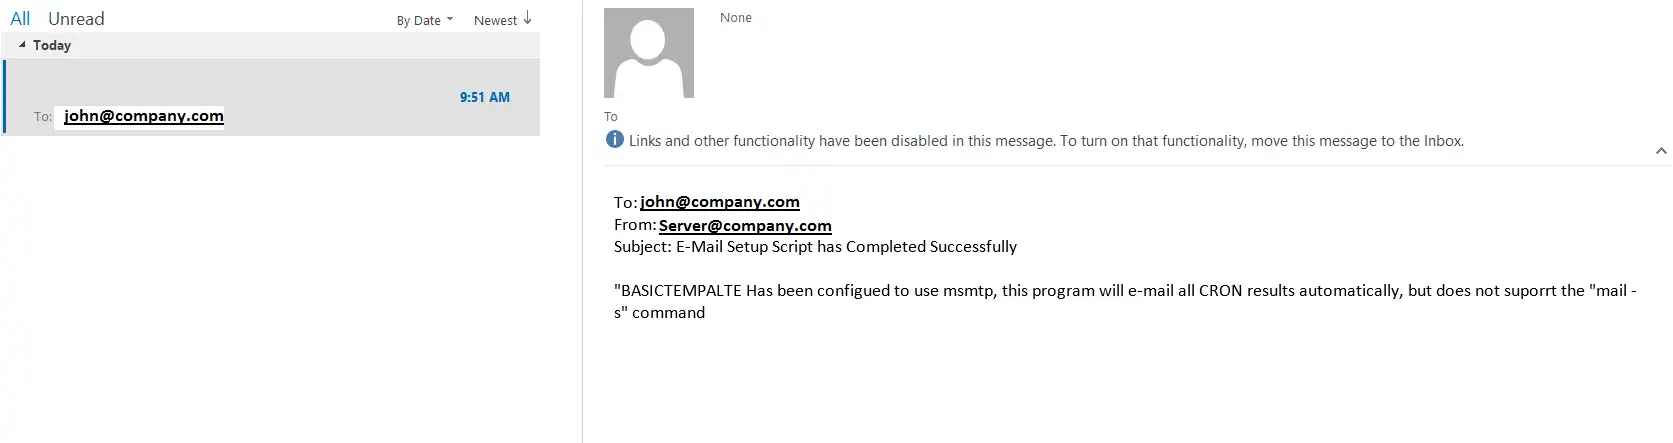
Task: Click the Subject line in message body
Action: (x=815, y=247)
